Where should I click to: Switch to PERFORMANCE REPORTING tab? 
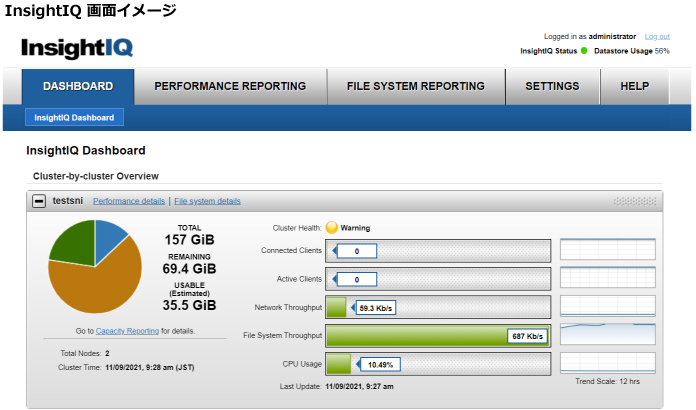[x=230, y=86]
